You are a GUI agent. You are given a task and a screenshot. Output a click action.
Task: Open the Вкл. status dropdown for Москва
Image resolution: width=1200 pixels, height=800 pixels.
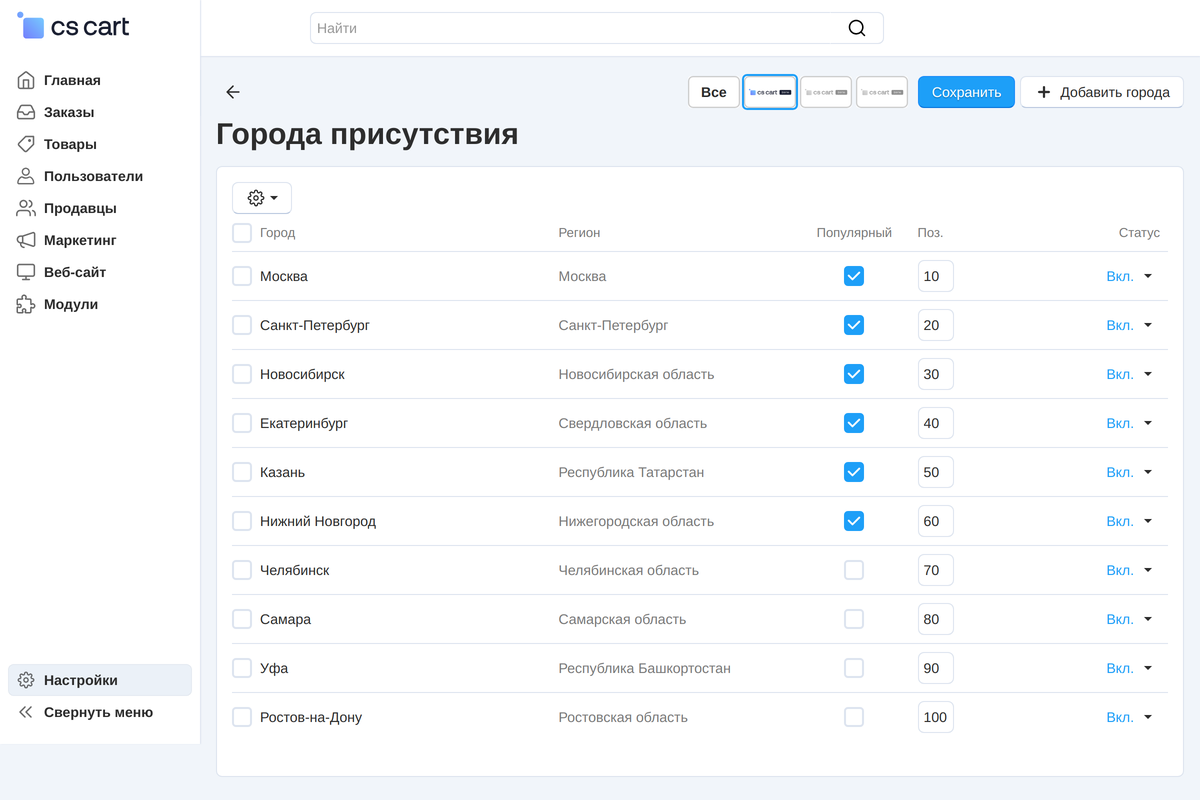1130,276
